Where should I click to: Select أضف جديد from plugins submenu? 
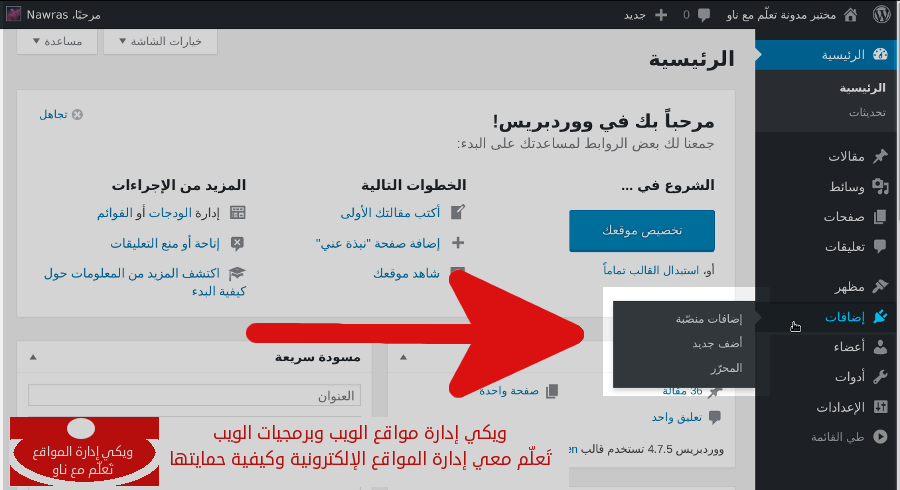717,343
